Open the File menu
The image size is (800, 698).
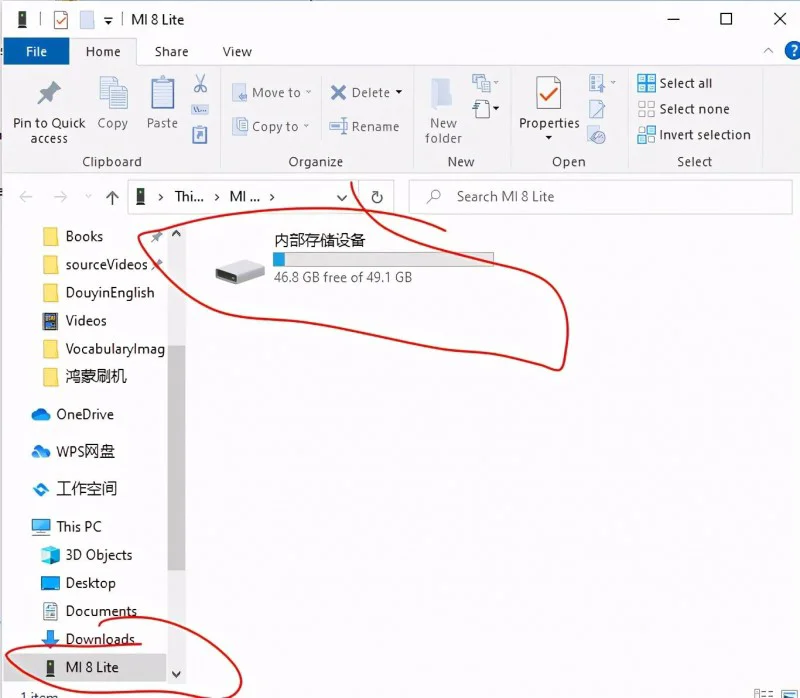(x=36, y=52)
